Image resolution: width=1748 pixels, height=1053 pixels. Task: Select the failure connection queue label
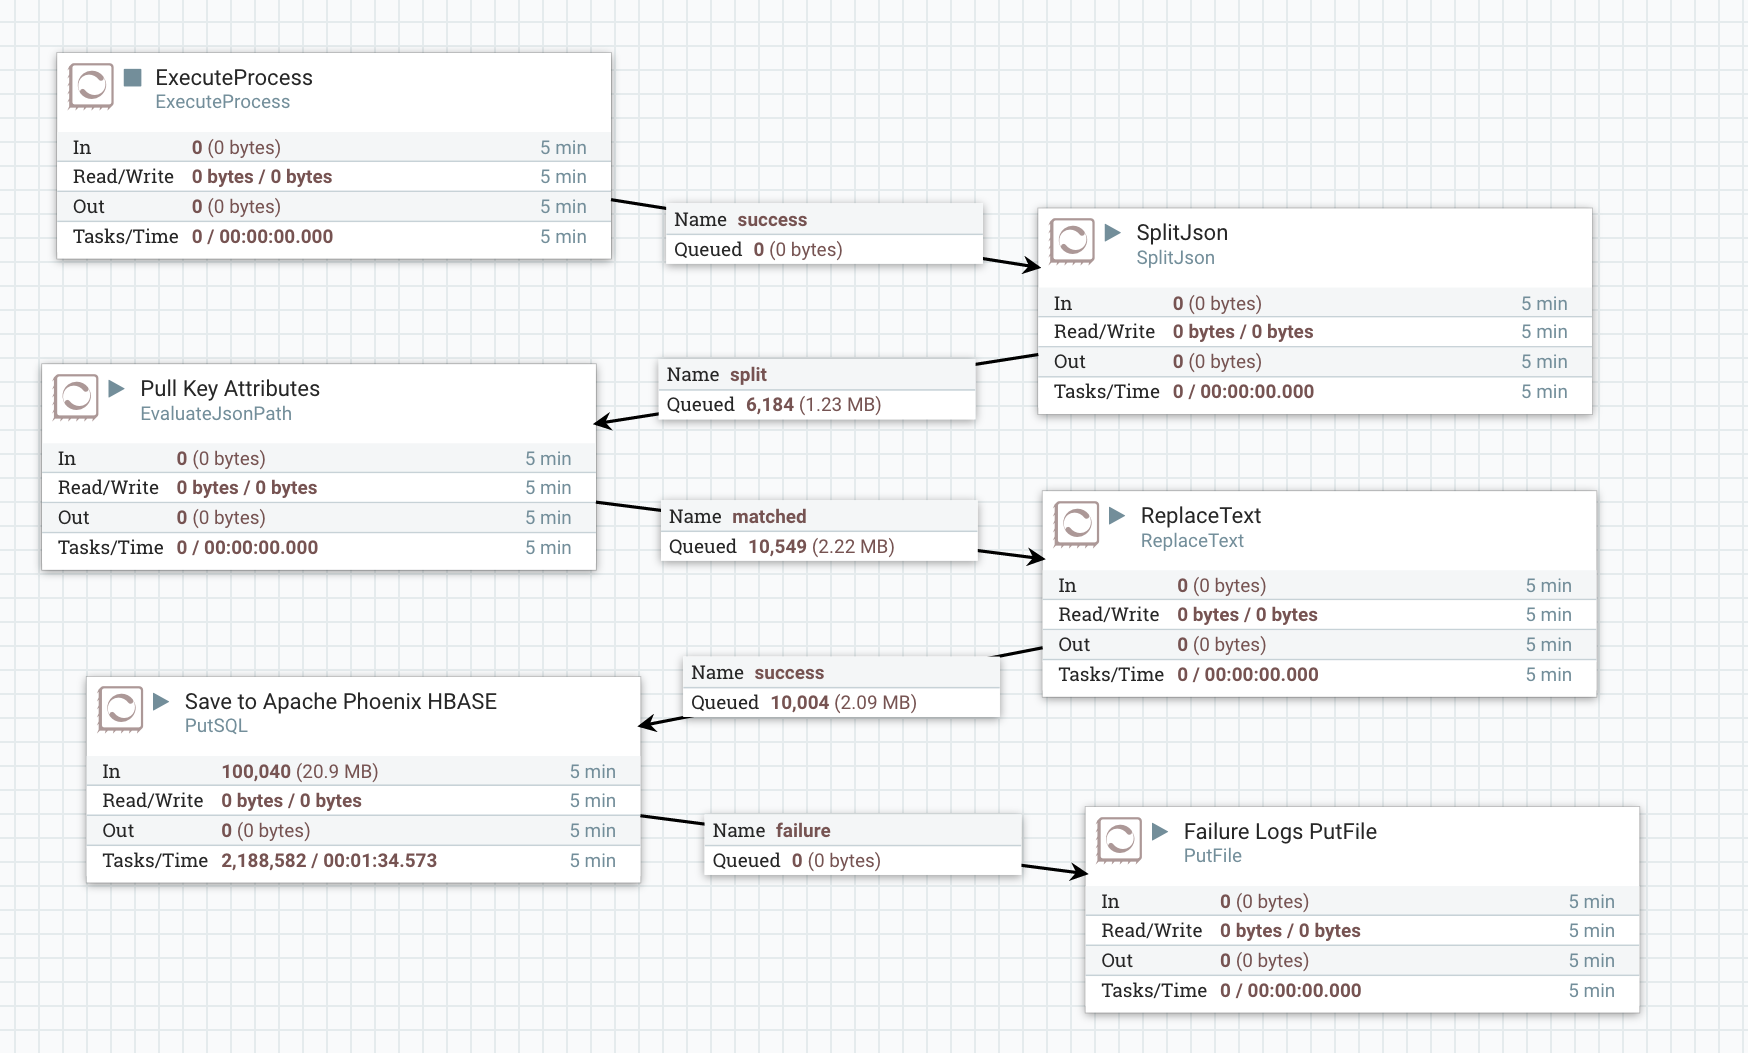pos(863,846)
